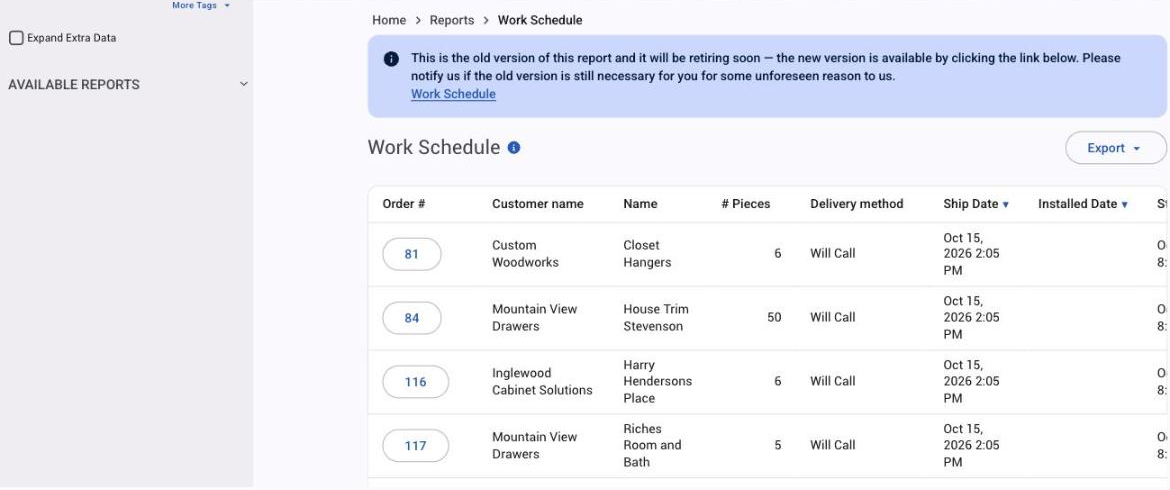Click the ship date in order 117 row
Viewport: 1170px width, 490px height.
[971, 445]
